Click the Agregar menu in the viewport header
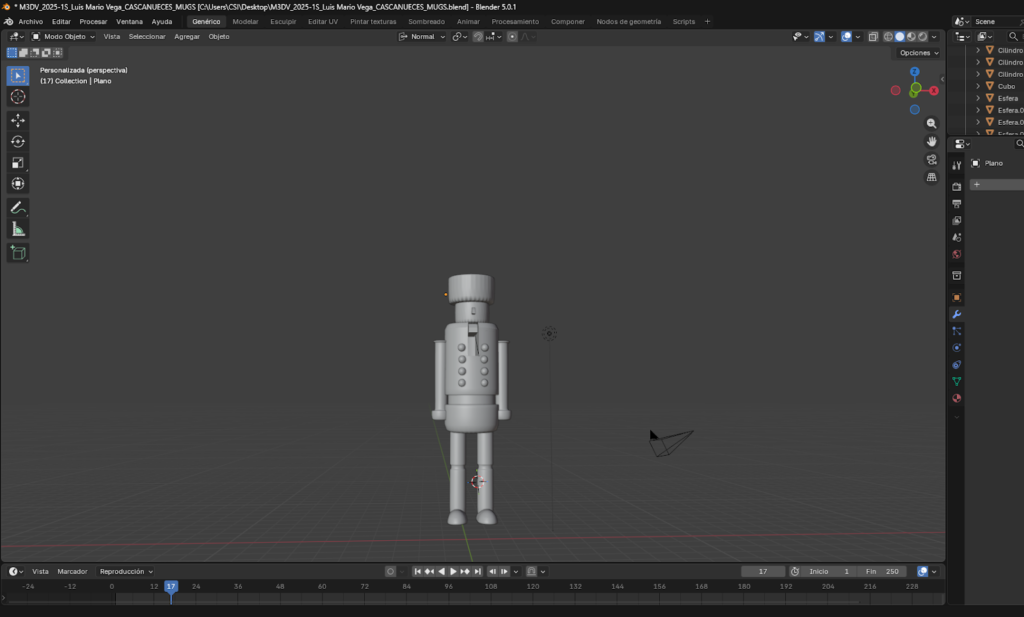Image resolution: width=1024 pixels, height=617 pixels. click(187, 37)
